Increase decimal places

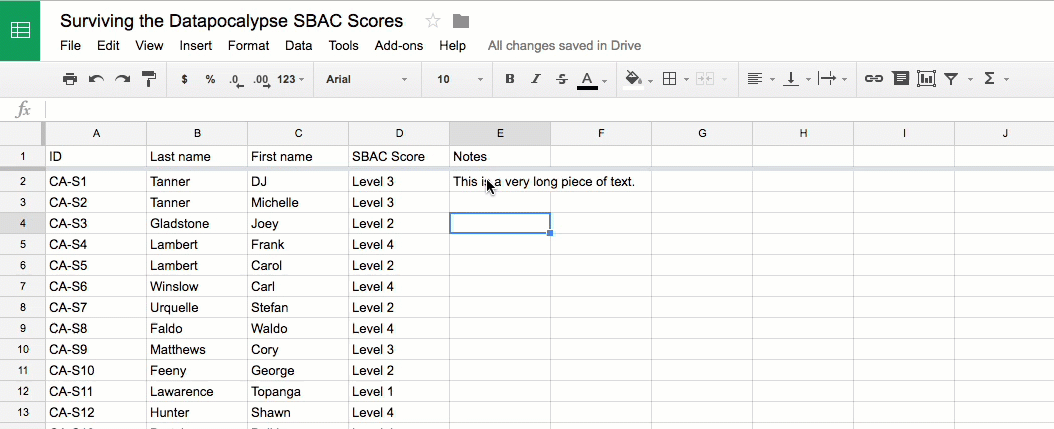point(262,80)
